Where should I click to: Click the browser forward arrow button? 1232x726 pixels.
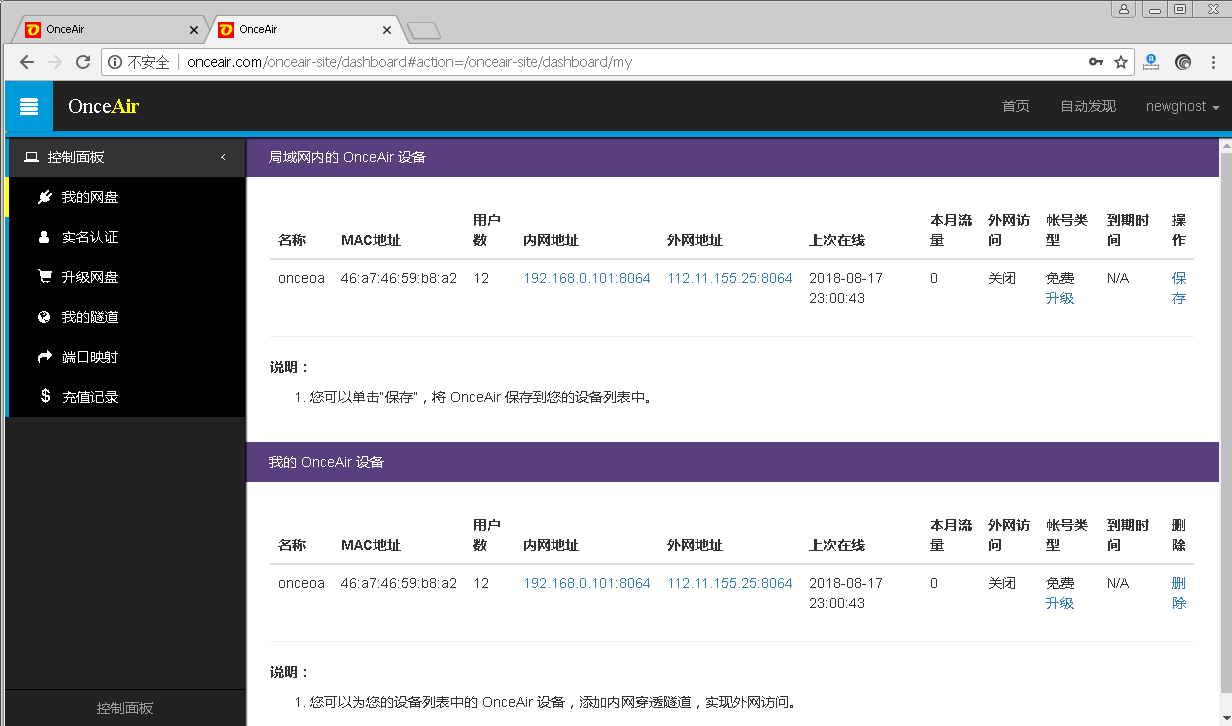pyautogui.click(x=55, y=62)
